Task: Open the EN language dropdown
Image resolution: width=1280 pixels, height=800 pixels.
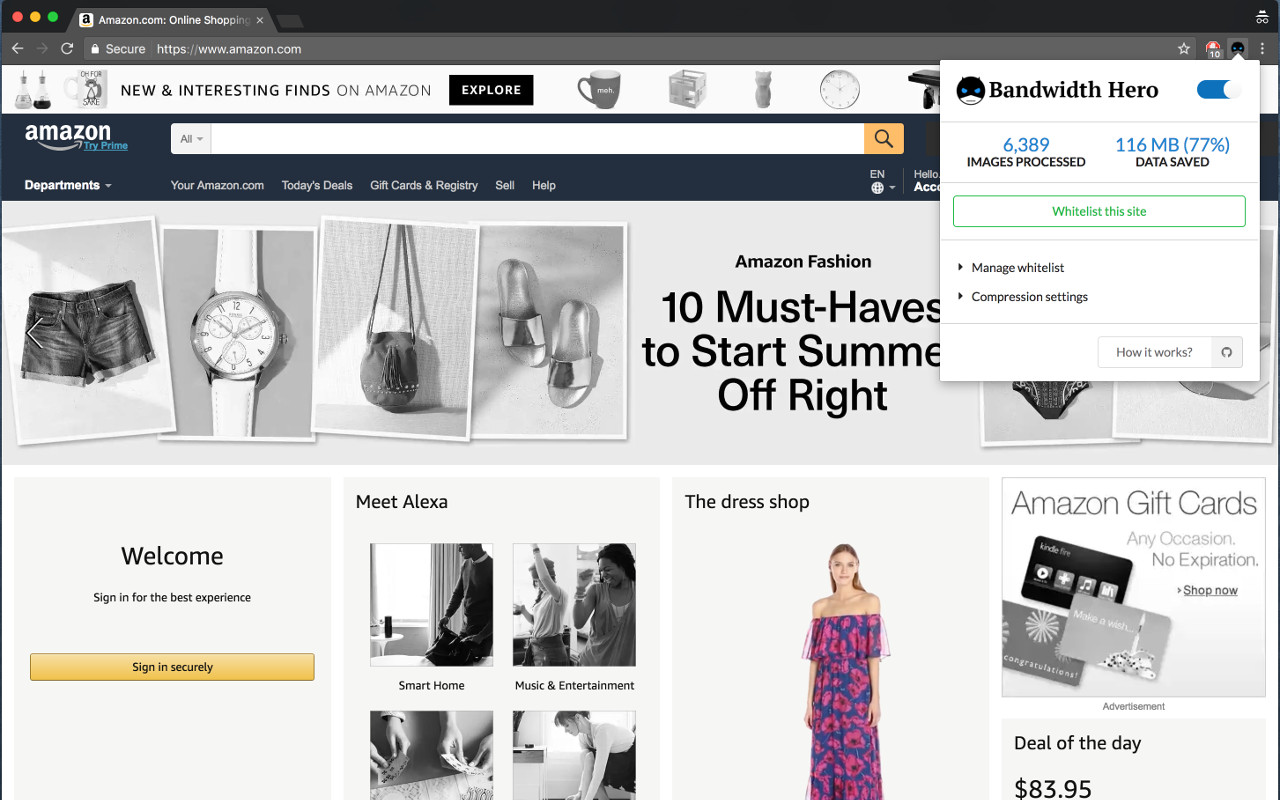Action: (883, 181)
